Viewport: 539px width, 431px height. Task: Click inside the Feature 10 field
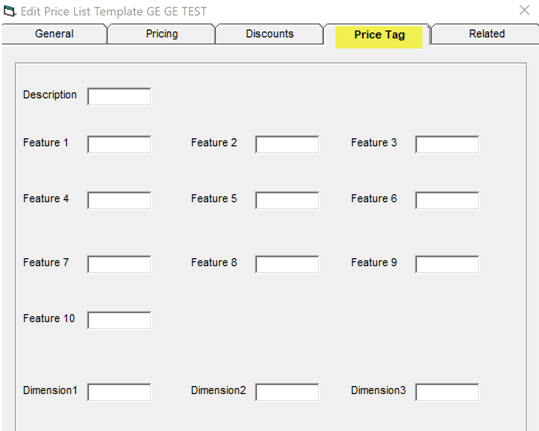tap(119, 320)
